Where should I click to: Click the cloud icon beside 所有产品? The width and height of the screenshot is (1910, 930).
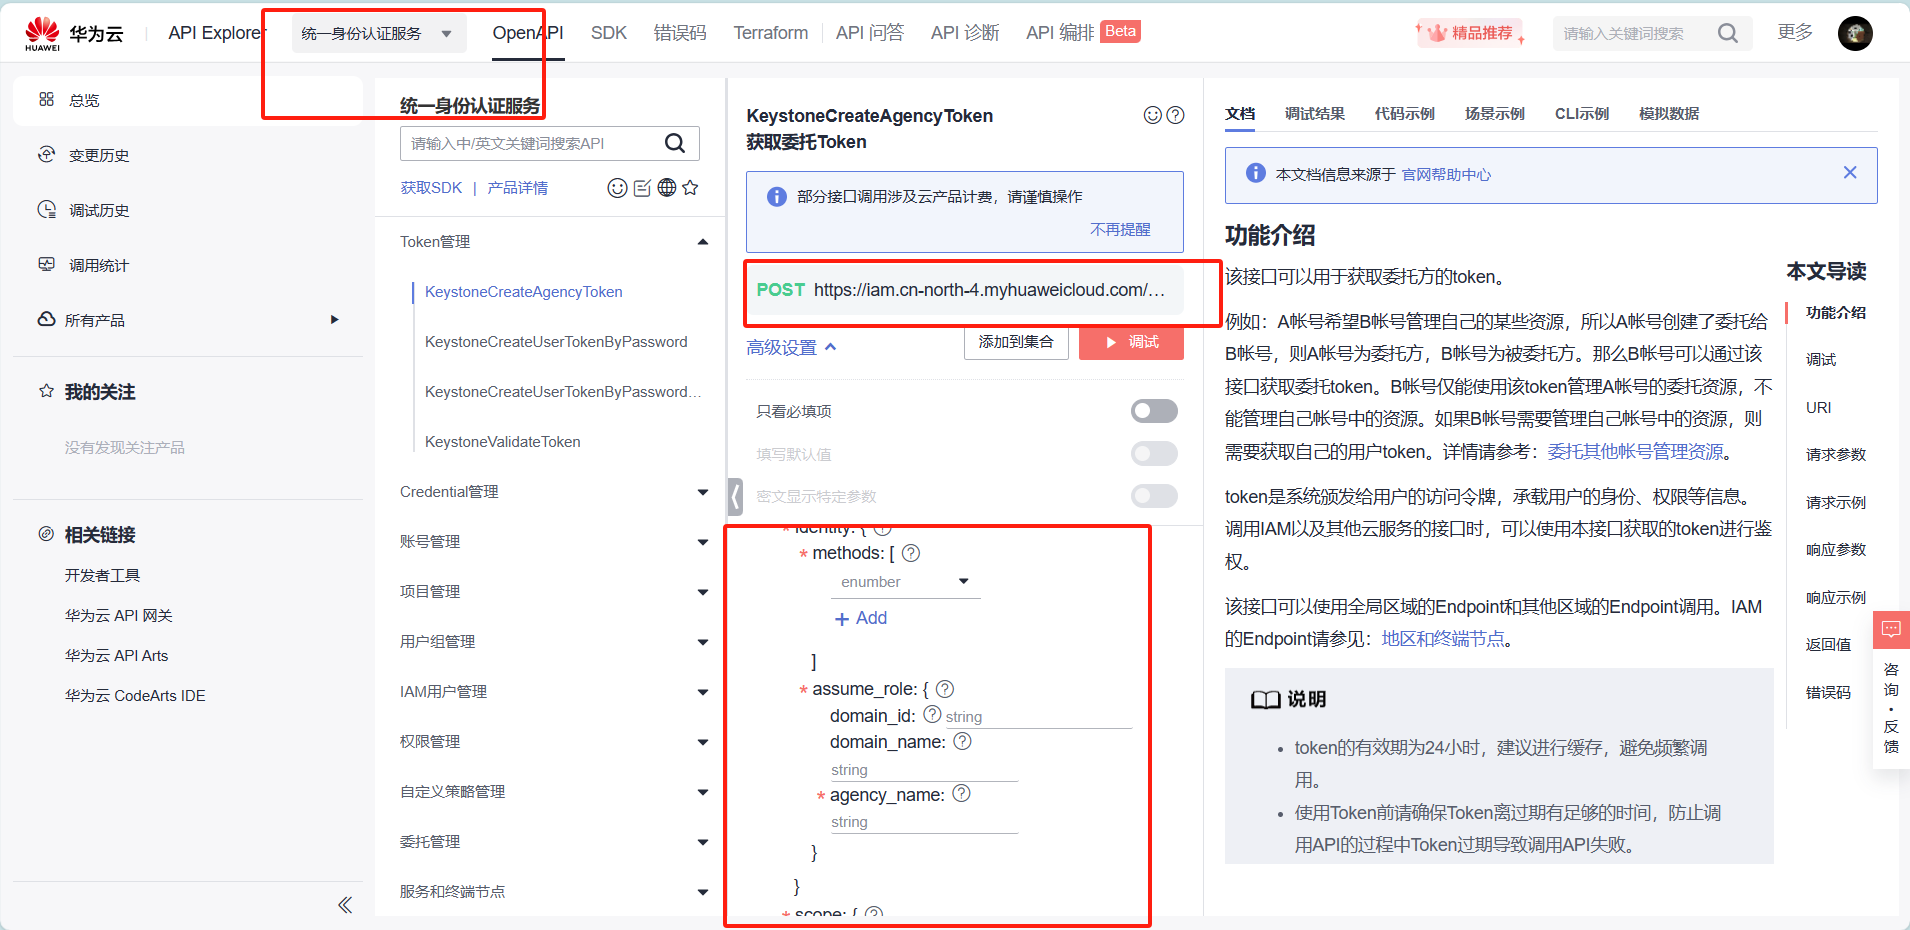click(x=46, y=319)
